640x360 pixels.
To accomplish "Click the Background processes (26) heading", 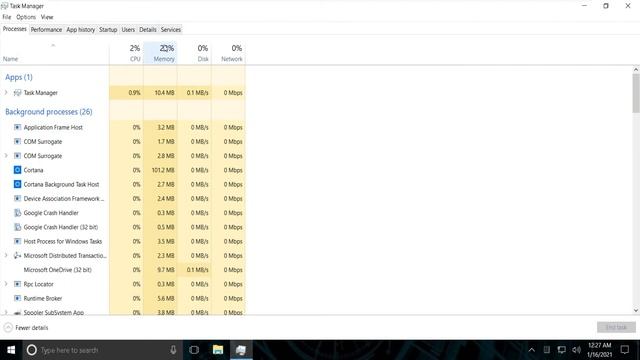I will pyautogui.click(x=49, y=112).
